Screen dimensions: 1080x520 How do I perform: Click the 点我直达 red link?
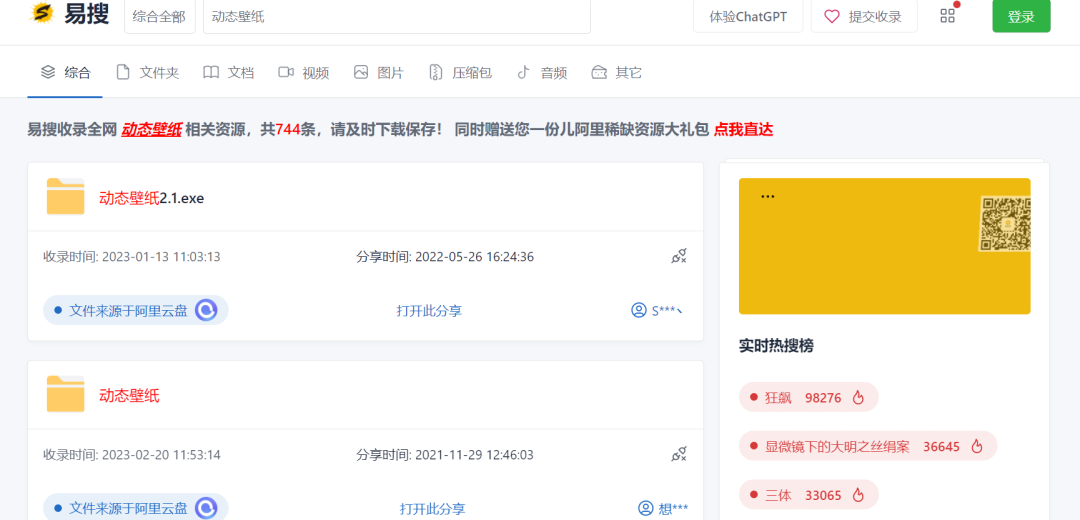point(743,129)
